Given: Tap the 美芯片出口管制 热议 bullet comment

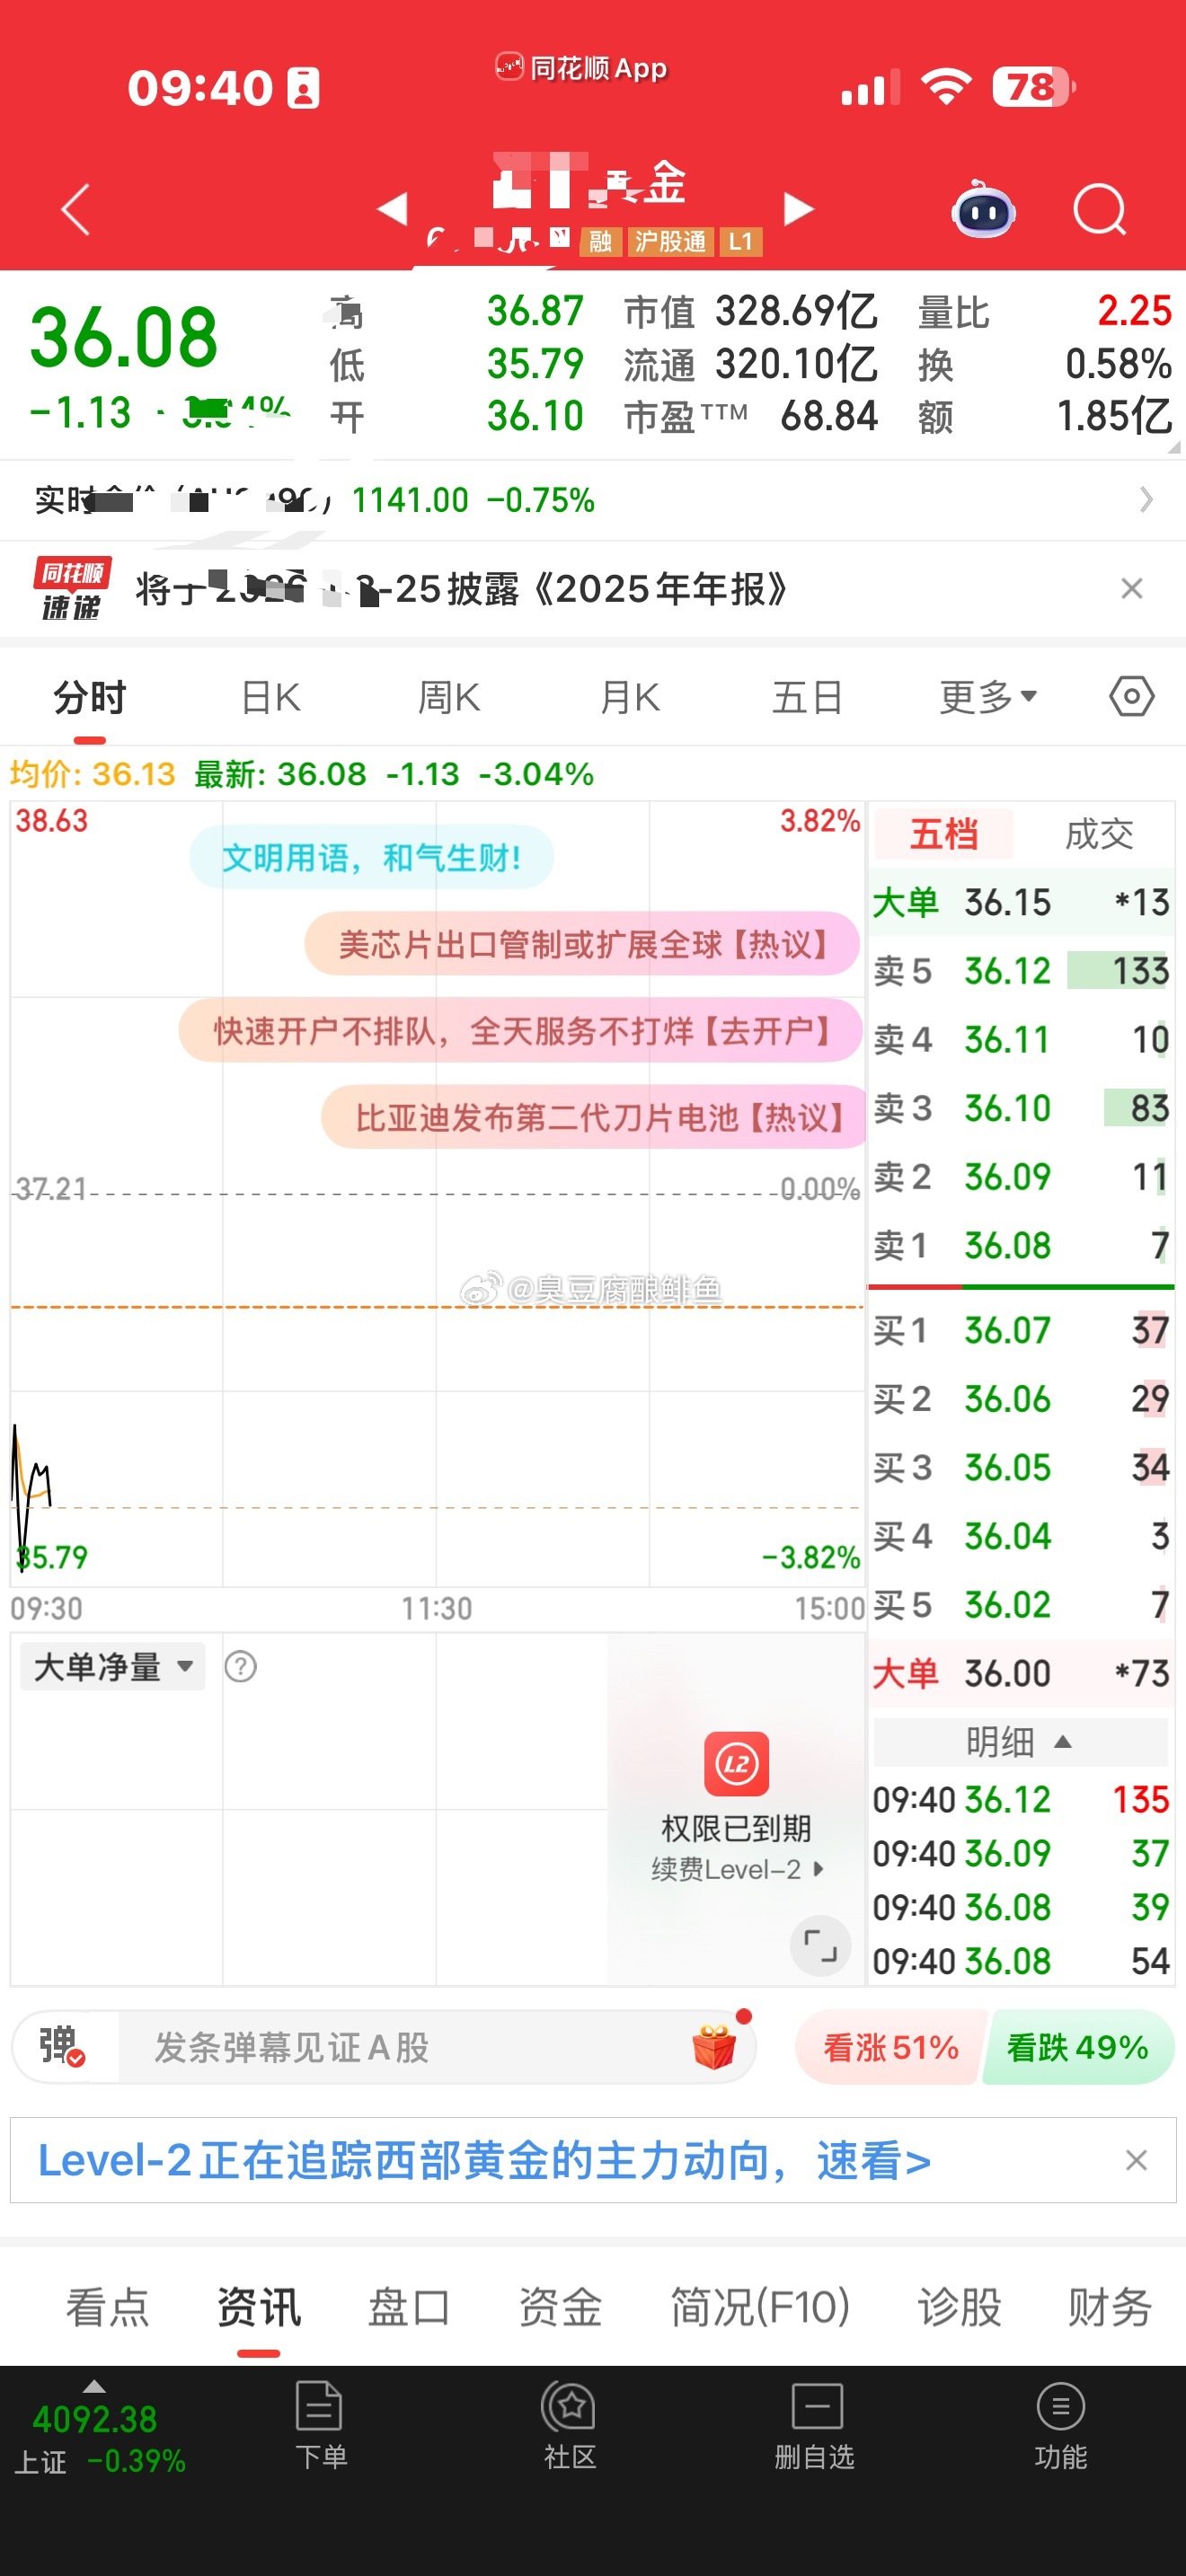Looking at the screenshot, I should pyautogui.click(x=582, y=943).
